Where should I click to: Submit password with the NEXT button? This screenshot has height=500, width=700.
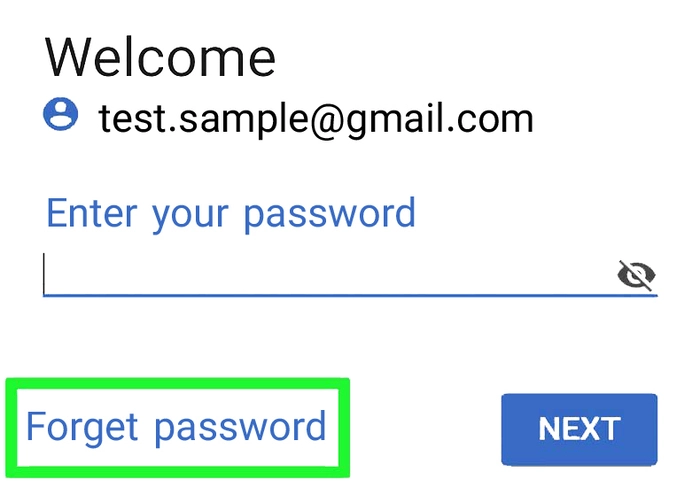579,429
